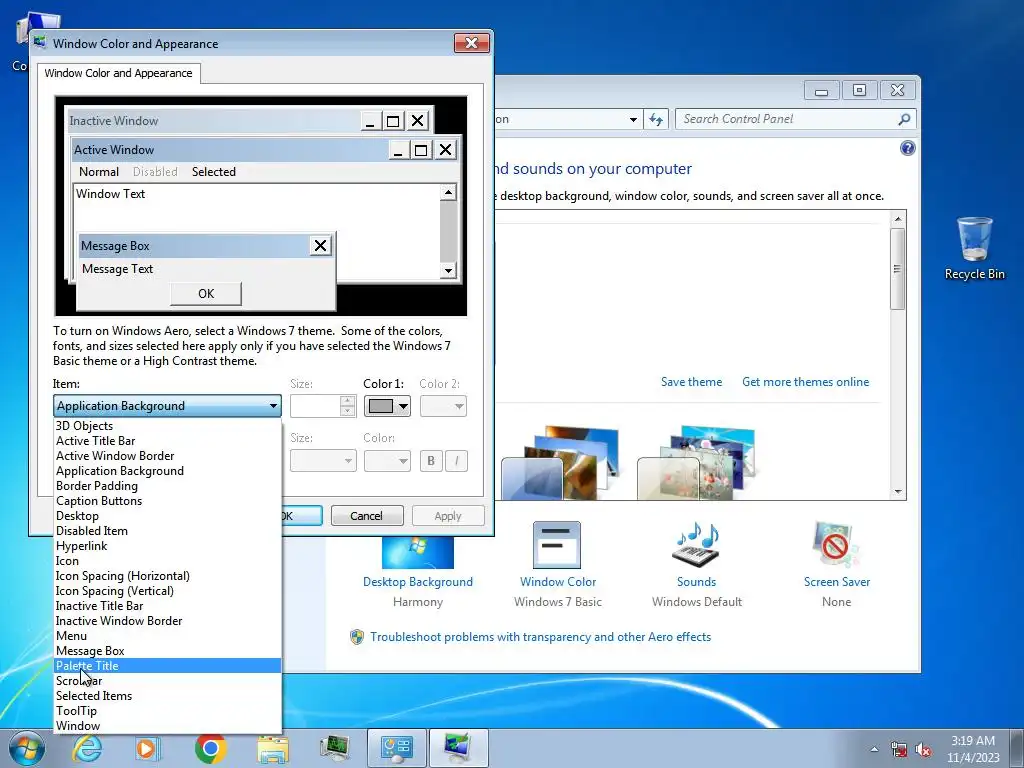Click preview window scroll up arrow
This screenshot has height=768, width=1024.
(448, 192)
